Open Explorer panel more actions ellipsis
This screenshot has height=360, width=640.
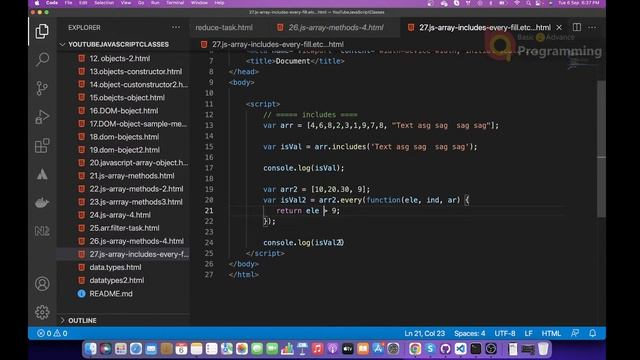(176, 27)
